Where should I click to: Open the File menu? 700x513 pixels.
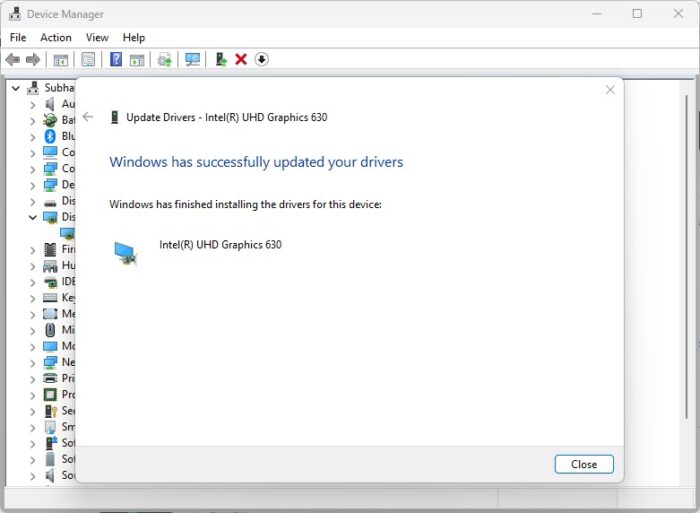coord(18,37)
